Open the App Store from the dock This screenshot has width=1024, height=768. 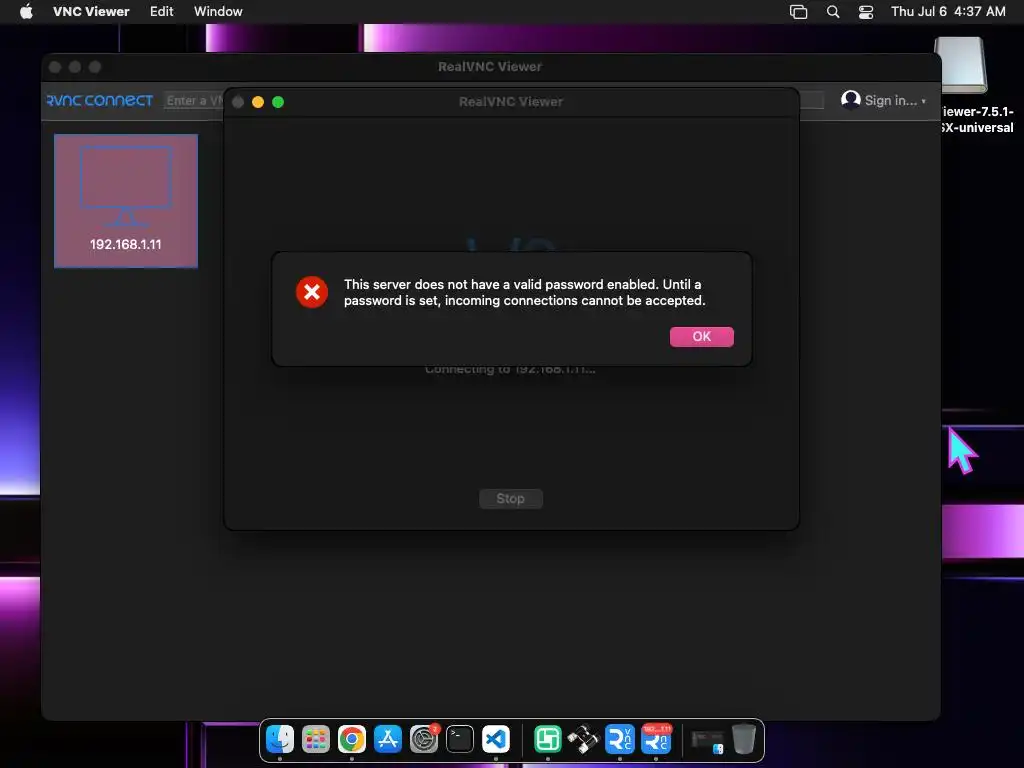tap(388, 739)
